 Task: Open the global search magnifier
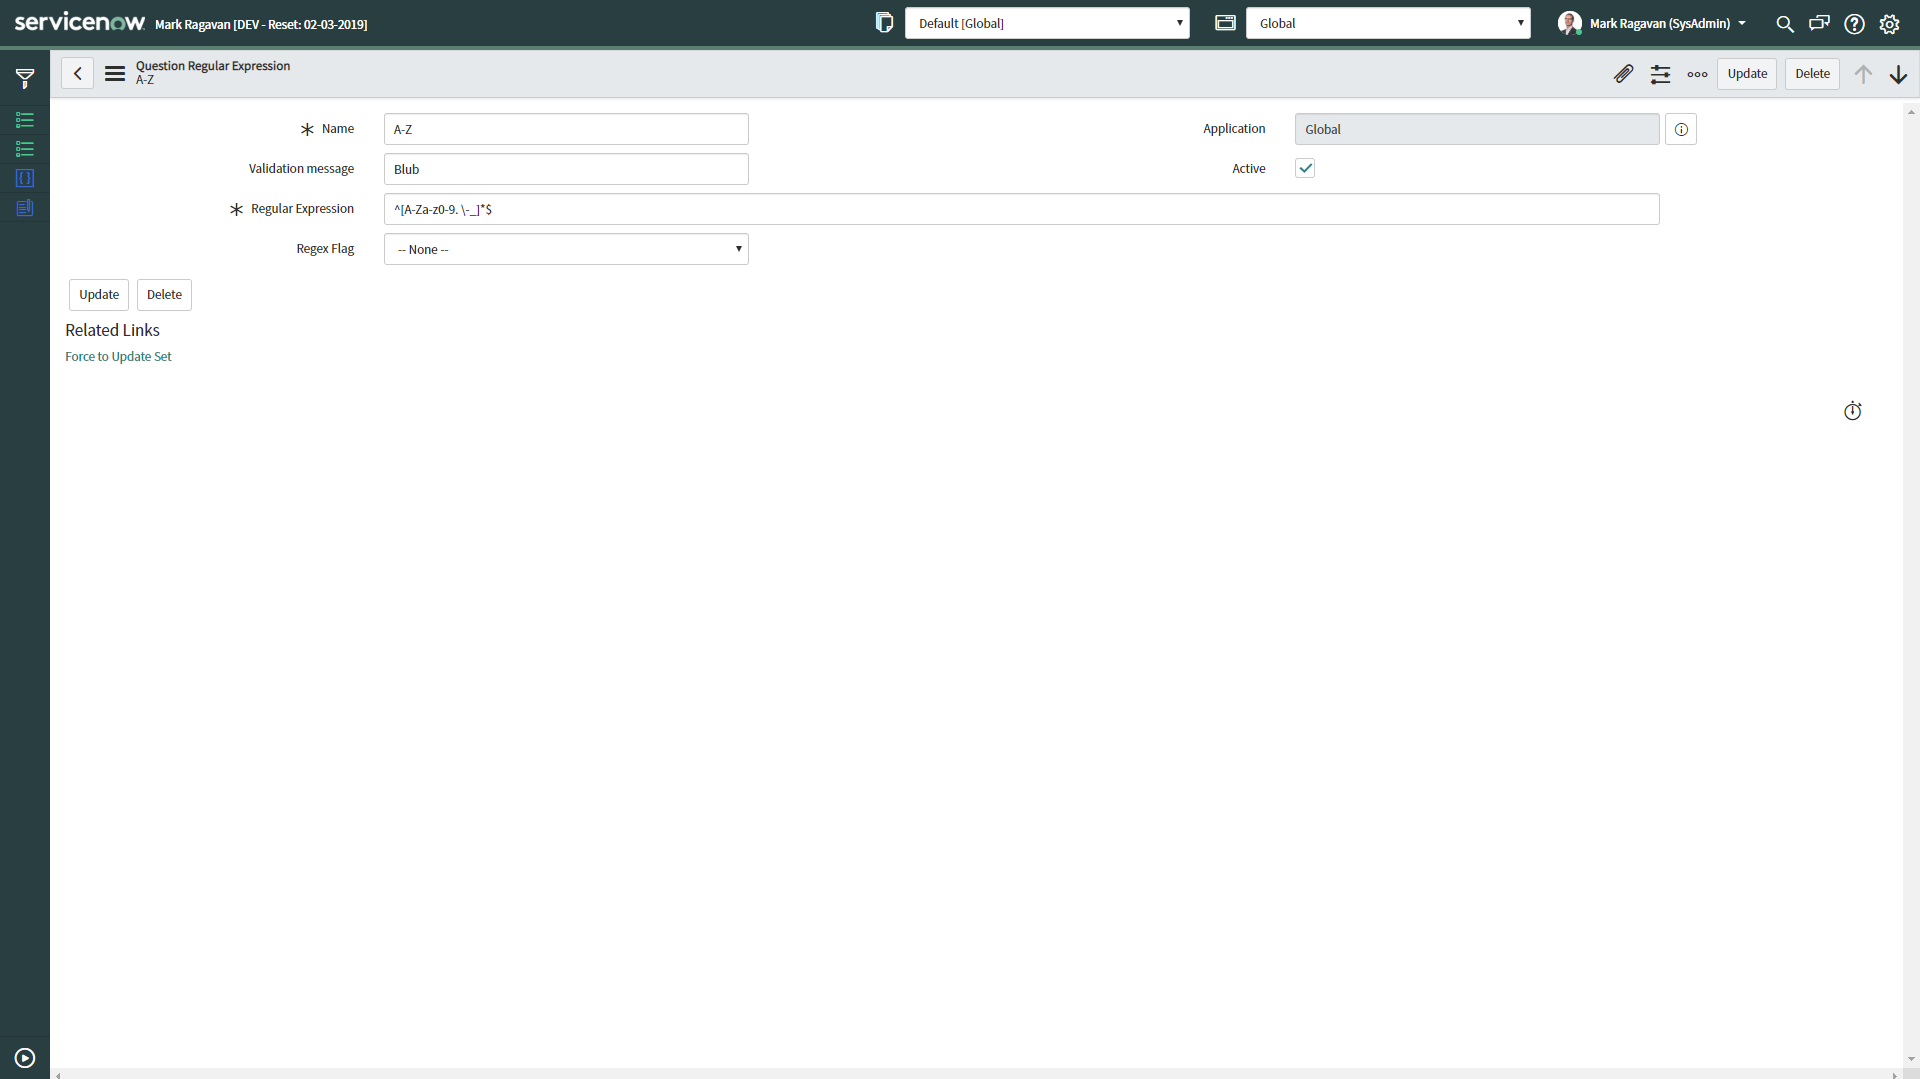1784,23
